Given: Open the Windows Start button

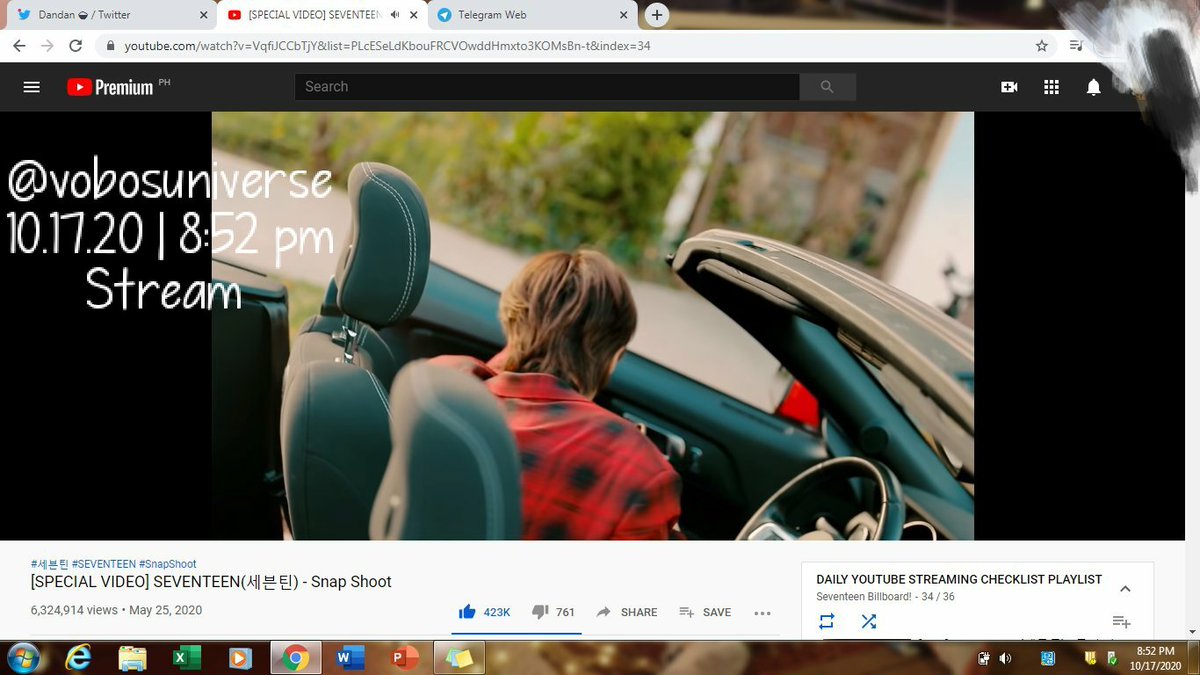Looking at the screenshot, I should [22, 658].
